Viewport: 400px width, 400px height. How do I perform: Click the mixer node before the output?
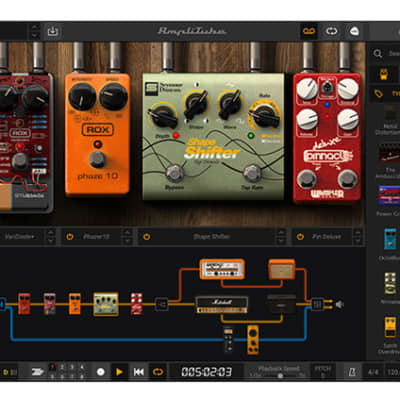coord(317,304)
